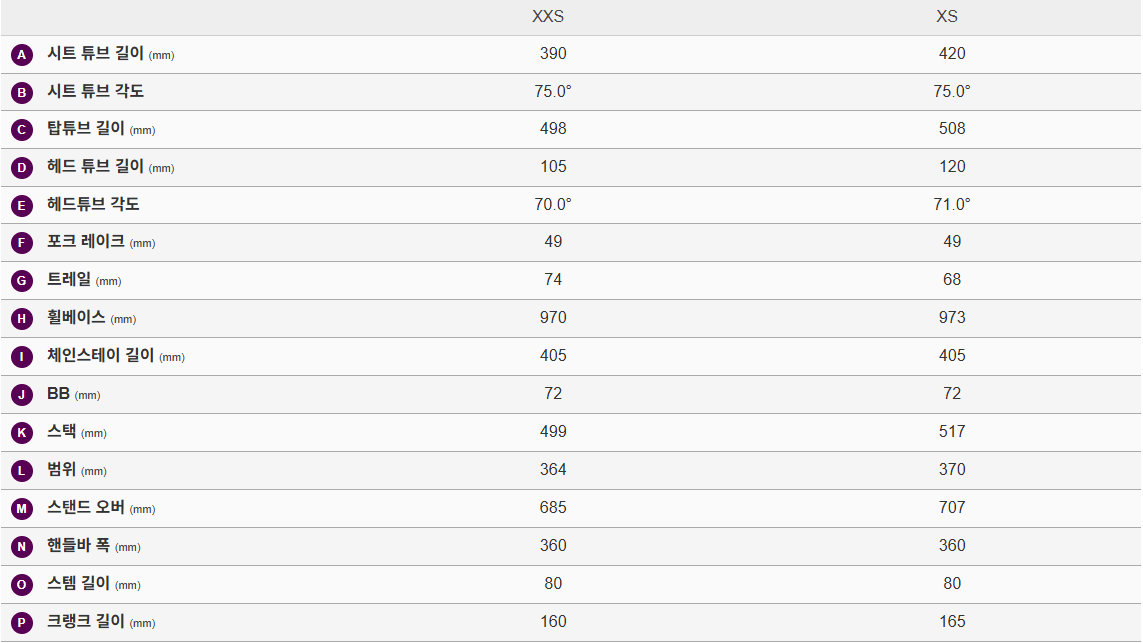
Task: Click the F fork rake circle icon
Action: pyautogui.click(x=22, y=243)
